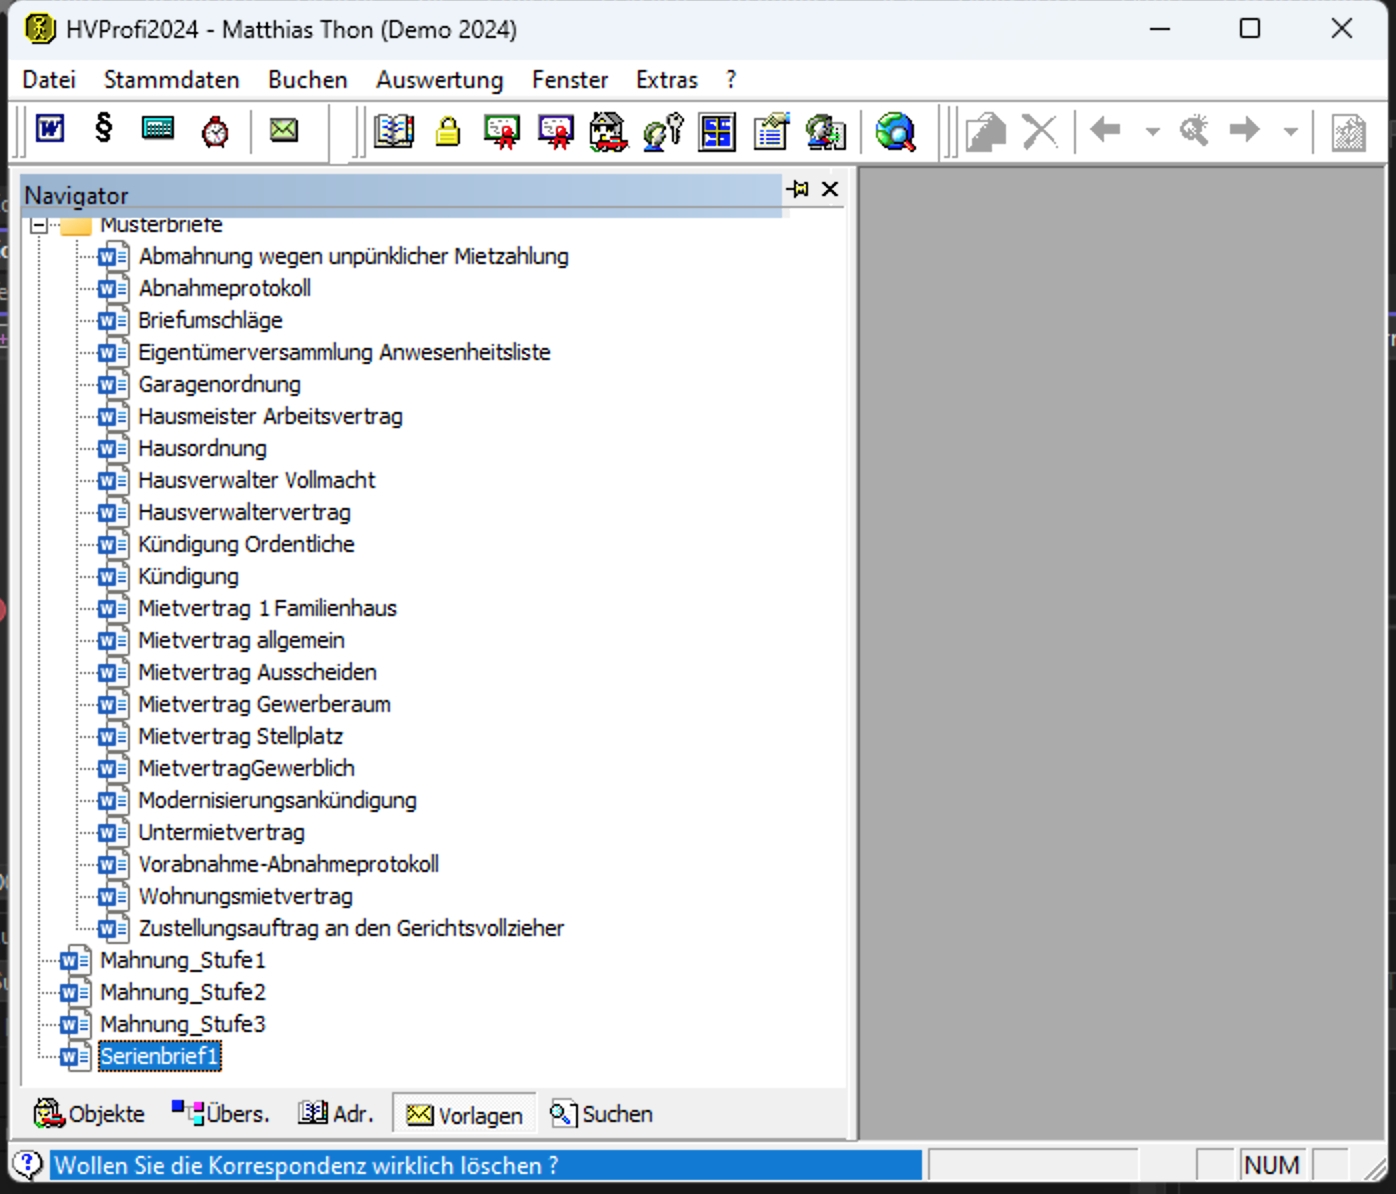Open the paragraph sign (§) tool
This screenshot has height=1194, width=1396.
coord(103,128)
